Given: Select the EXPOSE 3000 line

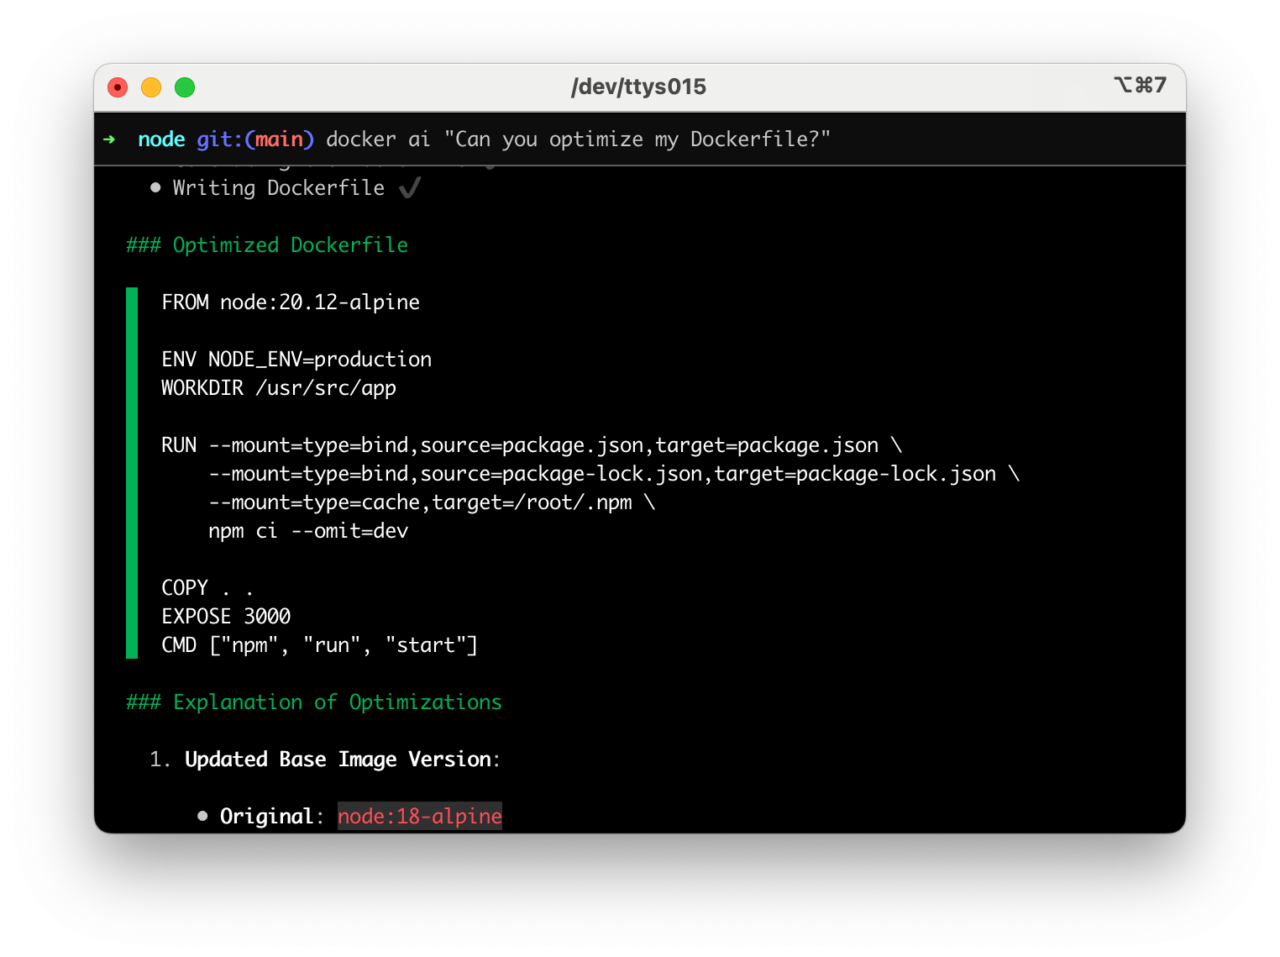Looking at the screenshot, I should point(226,616).
